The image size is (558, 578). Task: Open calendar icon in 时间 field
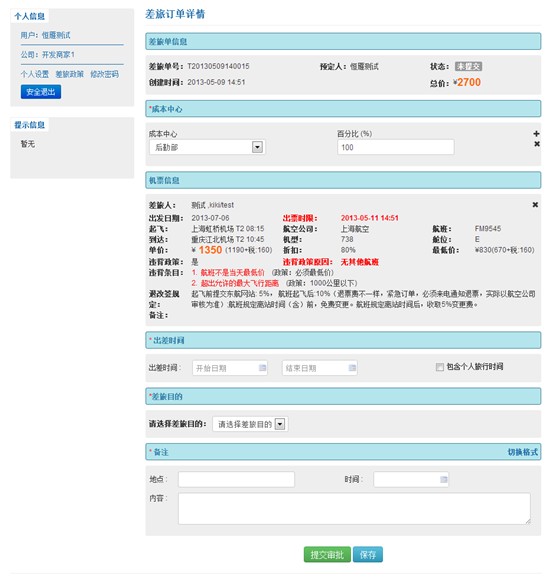(x=444, y=479)
